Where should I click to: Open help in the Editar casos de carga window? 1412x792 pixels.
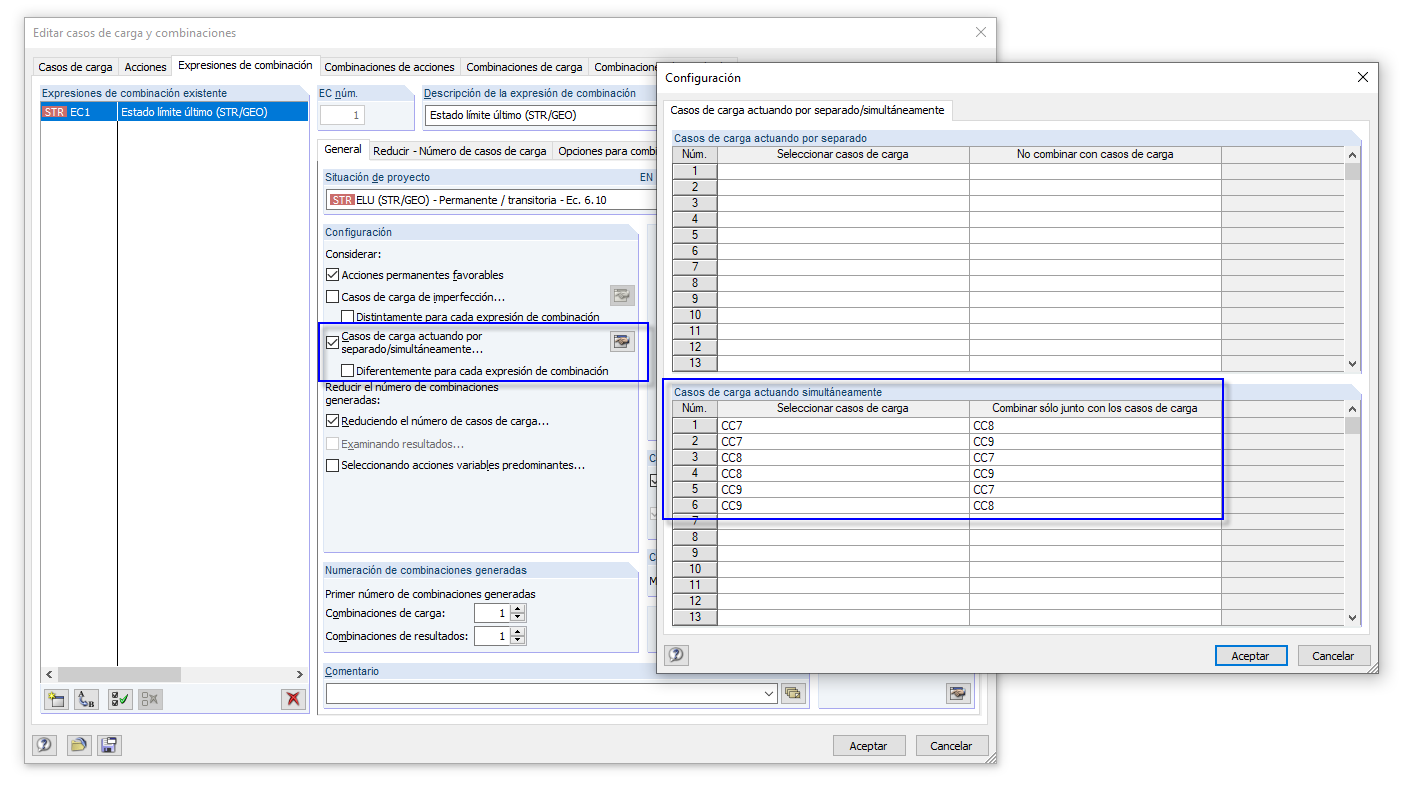tap(45, 745)
